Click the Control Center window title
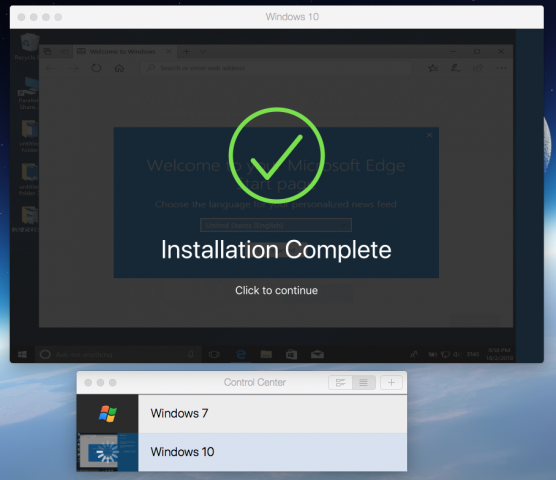This screenshot has height=480, width=556. point(255,382)
